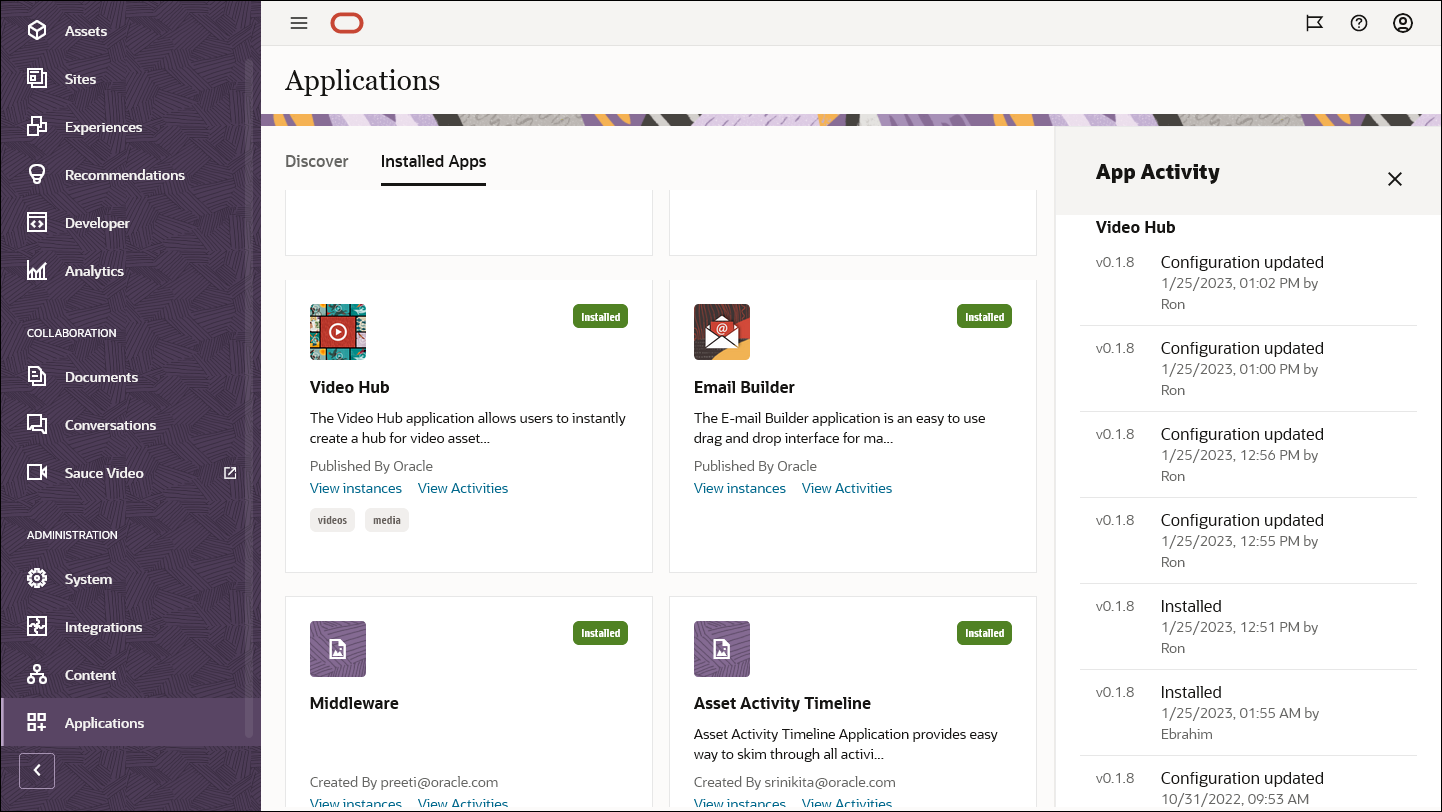Switch to the Discover tab
Image resolution: width=1442 pixels, height=812 pixels.
pyautogui.click(x=316, y=161)
